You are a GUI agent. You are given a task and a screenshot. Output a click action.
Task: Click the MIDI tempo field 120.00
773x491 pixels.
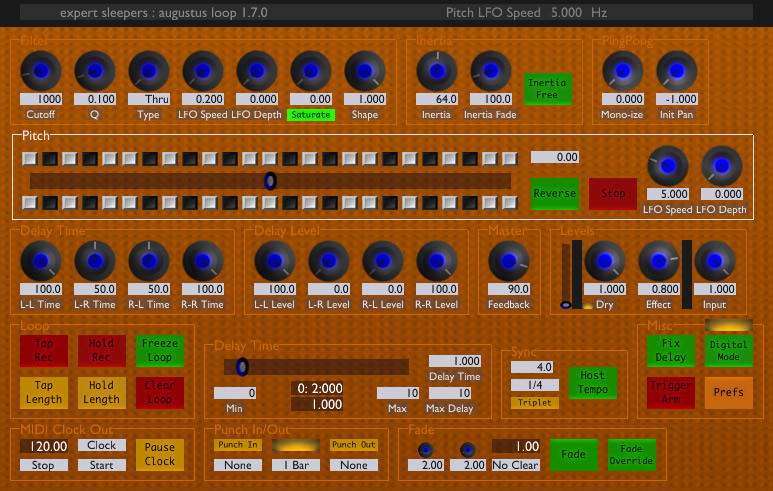44,446
